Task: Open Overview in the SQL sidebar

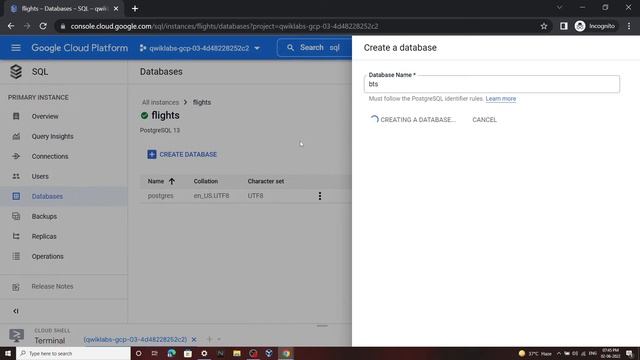Action: coord(45,116)
